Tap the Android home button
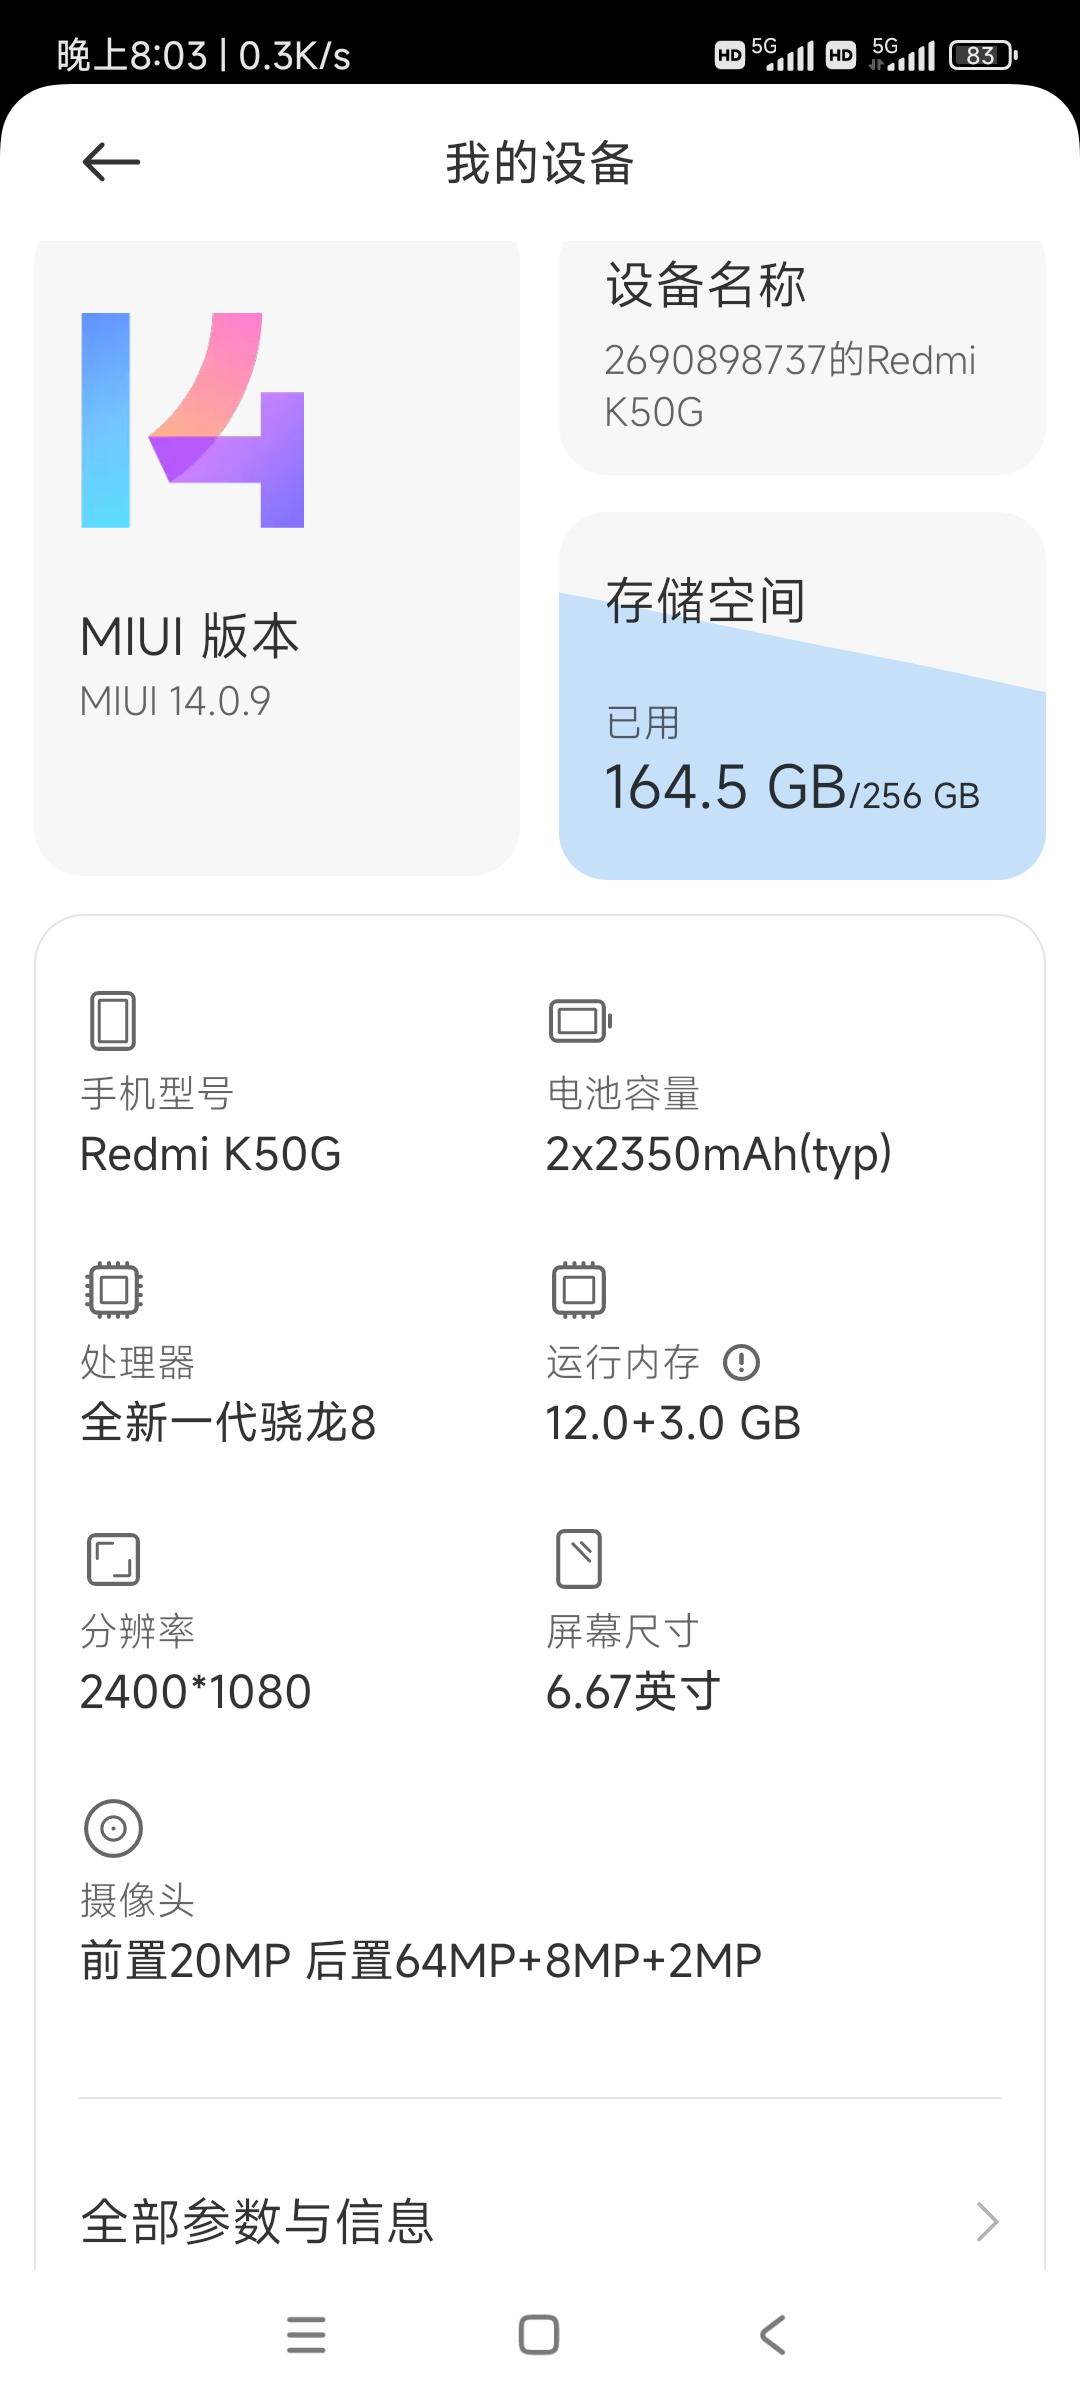The width and height of the screenshot is (1080, 2400). [x=539, y=2335]
